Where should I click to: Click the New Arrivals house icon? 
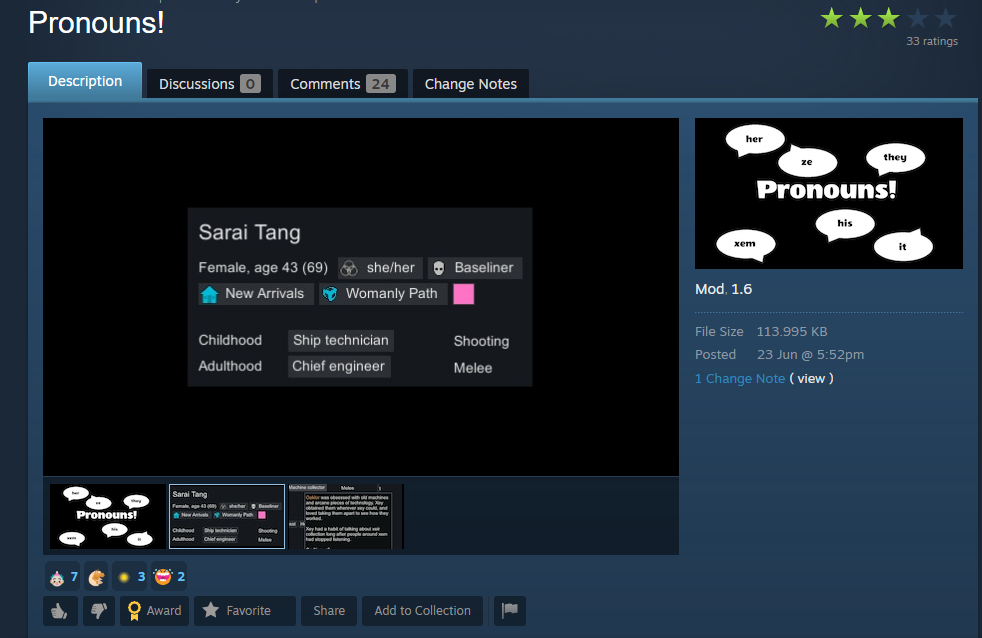click(x=209, y=294)
